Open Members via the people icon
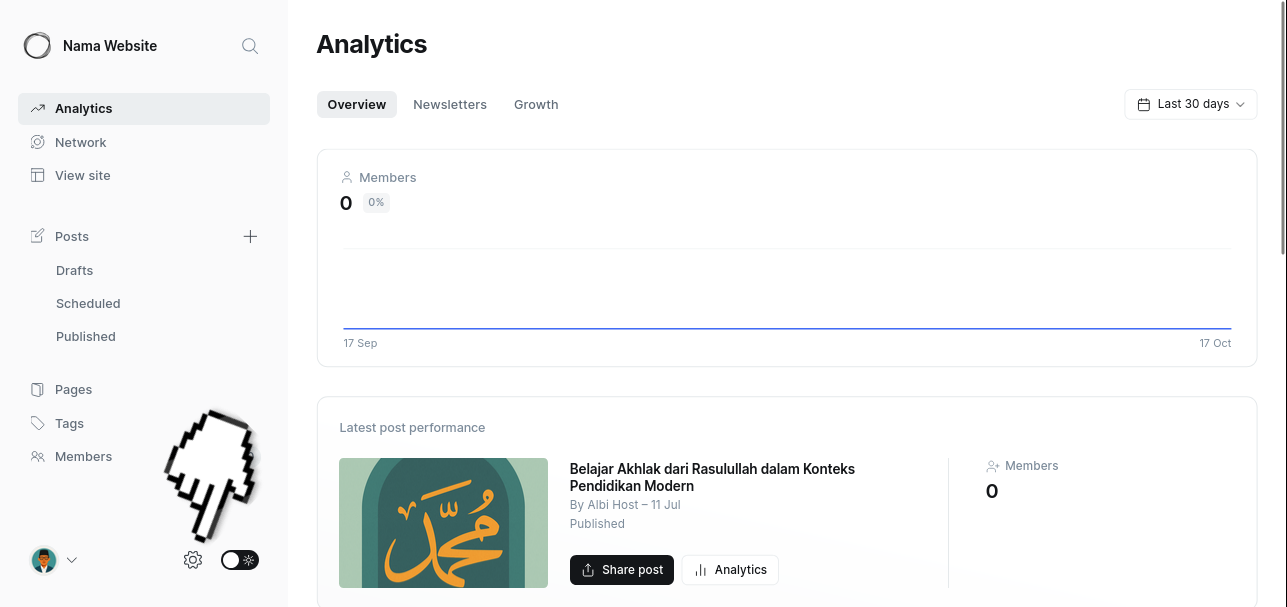The height and width of the screenshot is (607, 1287). click(37, 456)
